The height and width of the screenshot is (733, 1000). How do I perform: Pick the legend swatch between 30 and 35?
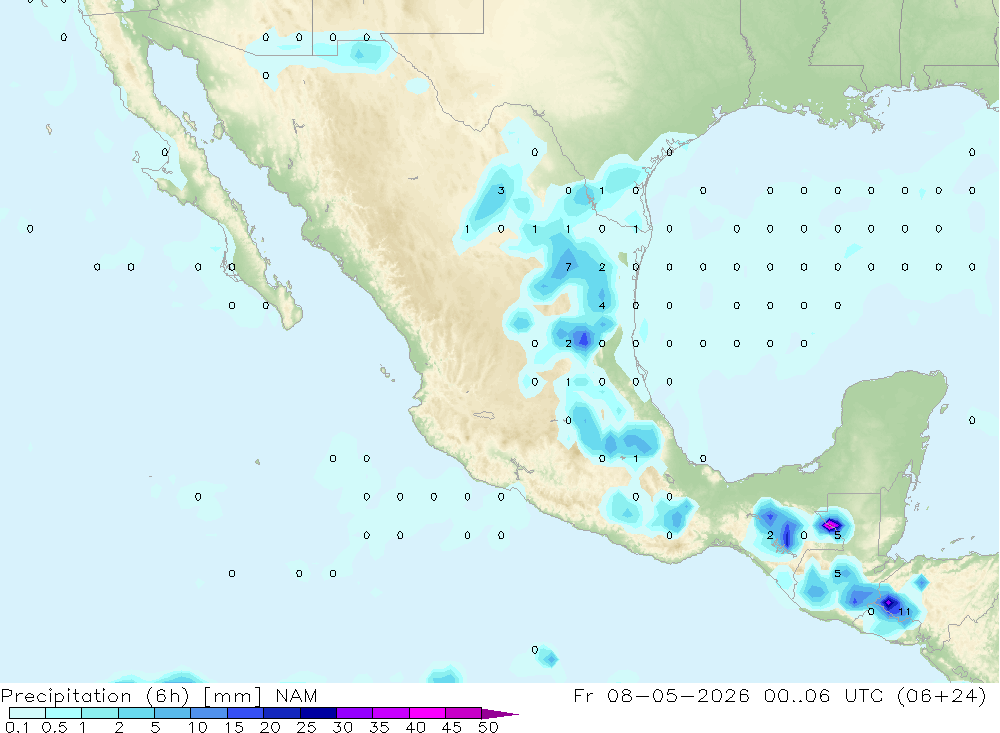click(x=355, y=713)
